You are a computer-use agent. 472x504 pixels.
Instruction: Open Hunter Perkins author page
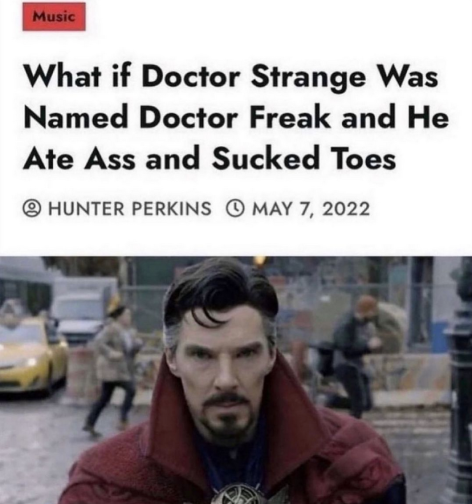pos(130,209)
